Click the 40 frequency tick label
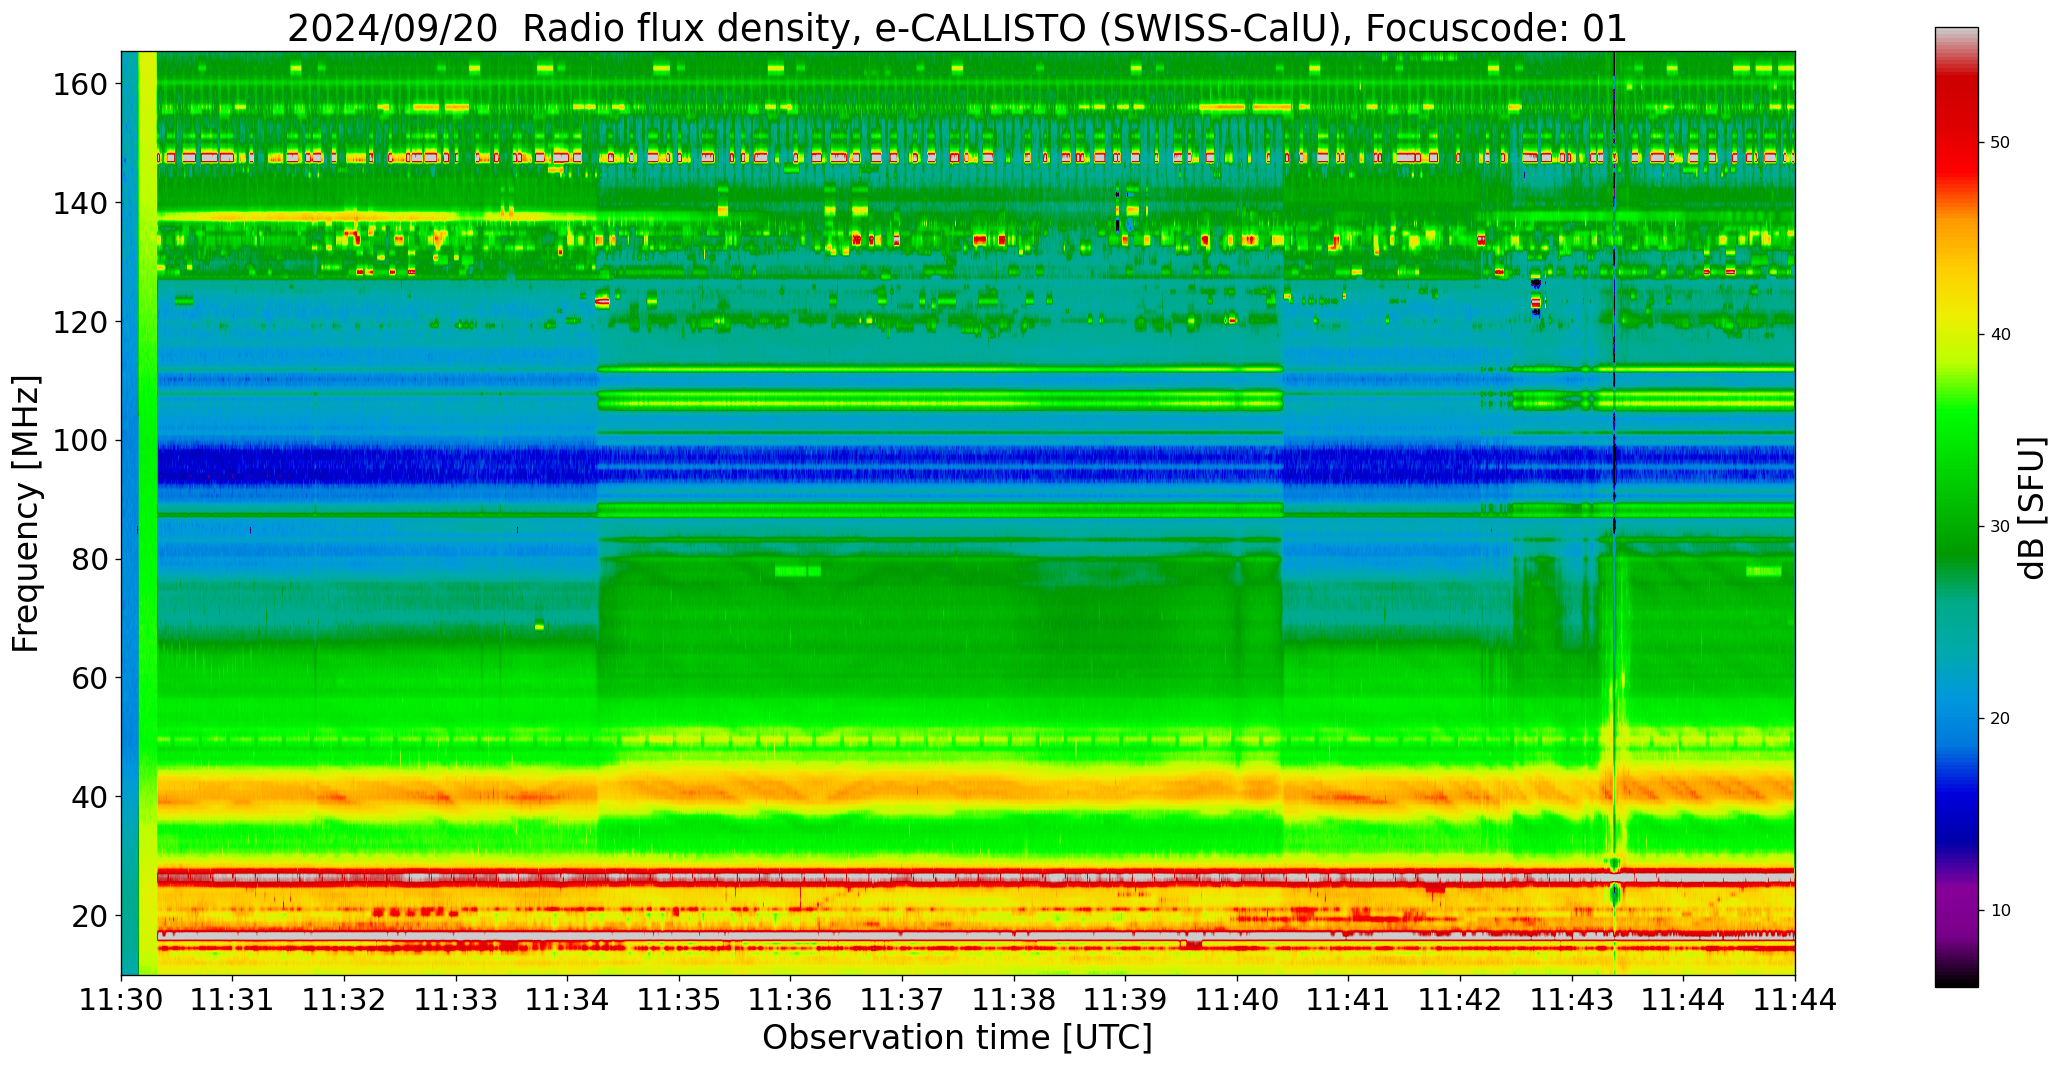 (x=89, y=796)
